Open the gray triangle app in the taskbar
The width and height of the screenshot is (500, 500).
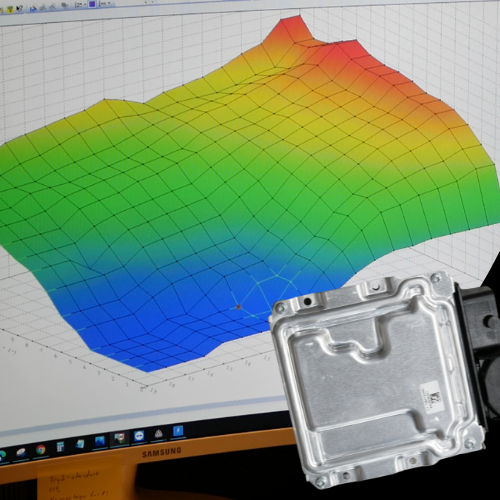tap(159, 434)
